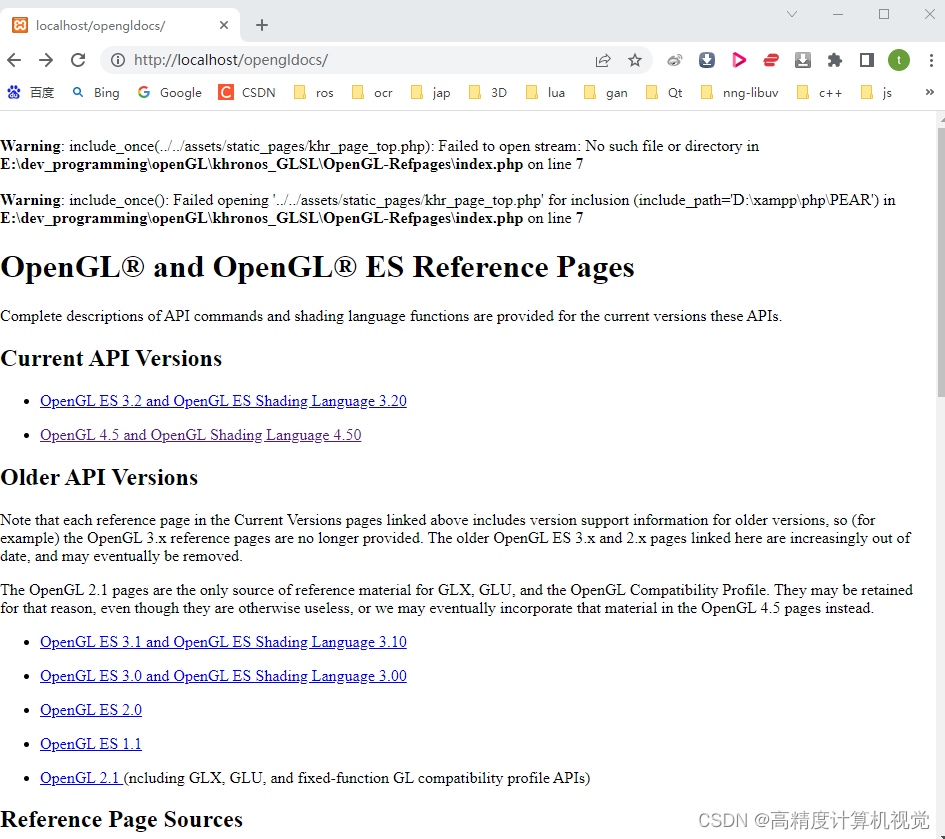
Task: Go forward to the next page
Action: 46,60
